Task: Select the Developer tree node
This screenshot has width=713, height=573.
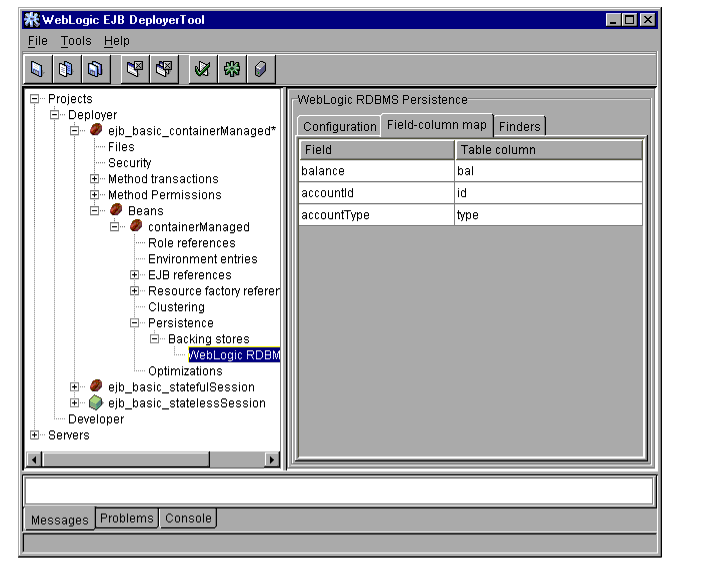Action: pyautogui.click(x=96, y=419)
